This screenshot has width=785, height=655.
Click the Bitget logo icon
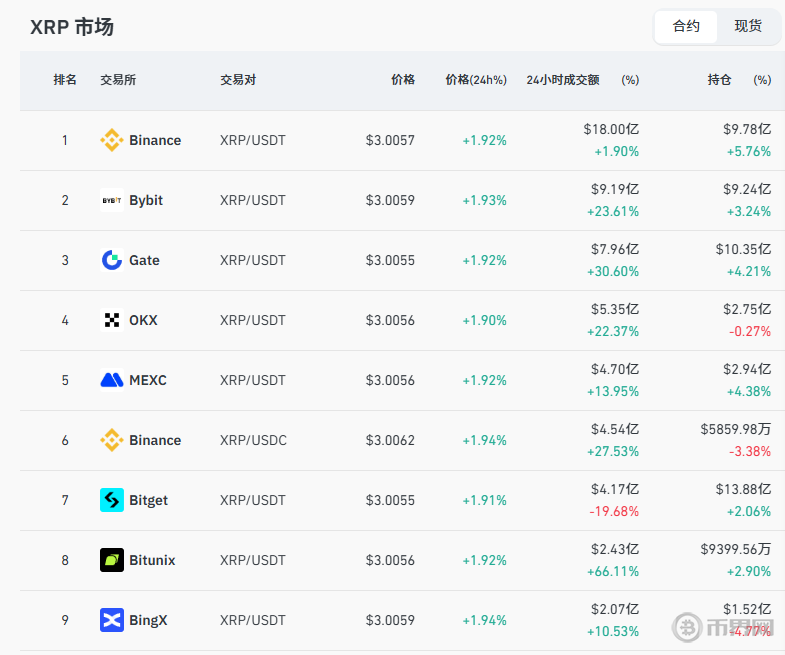click(112, 500)
